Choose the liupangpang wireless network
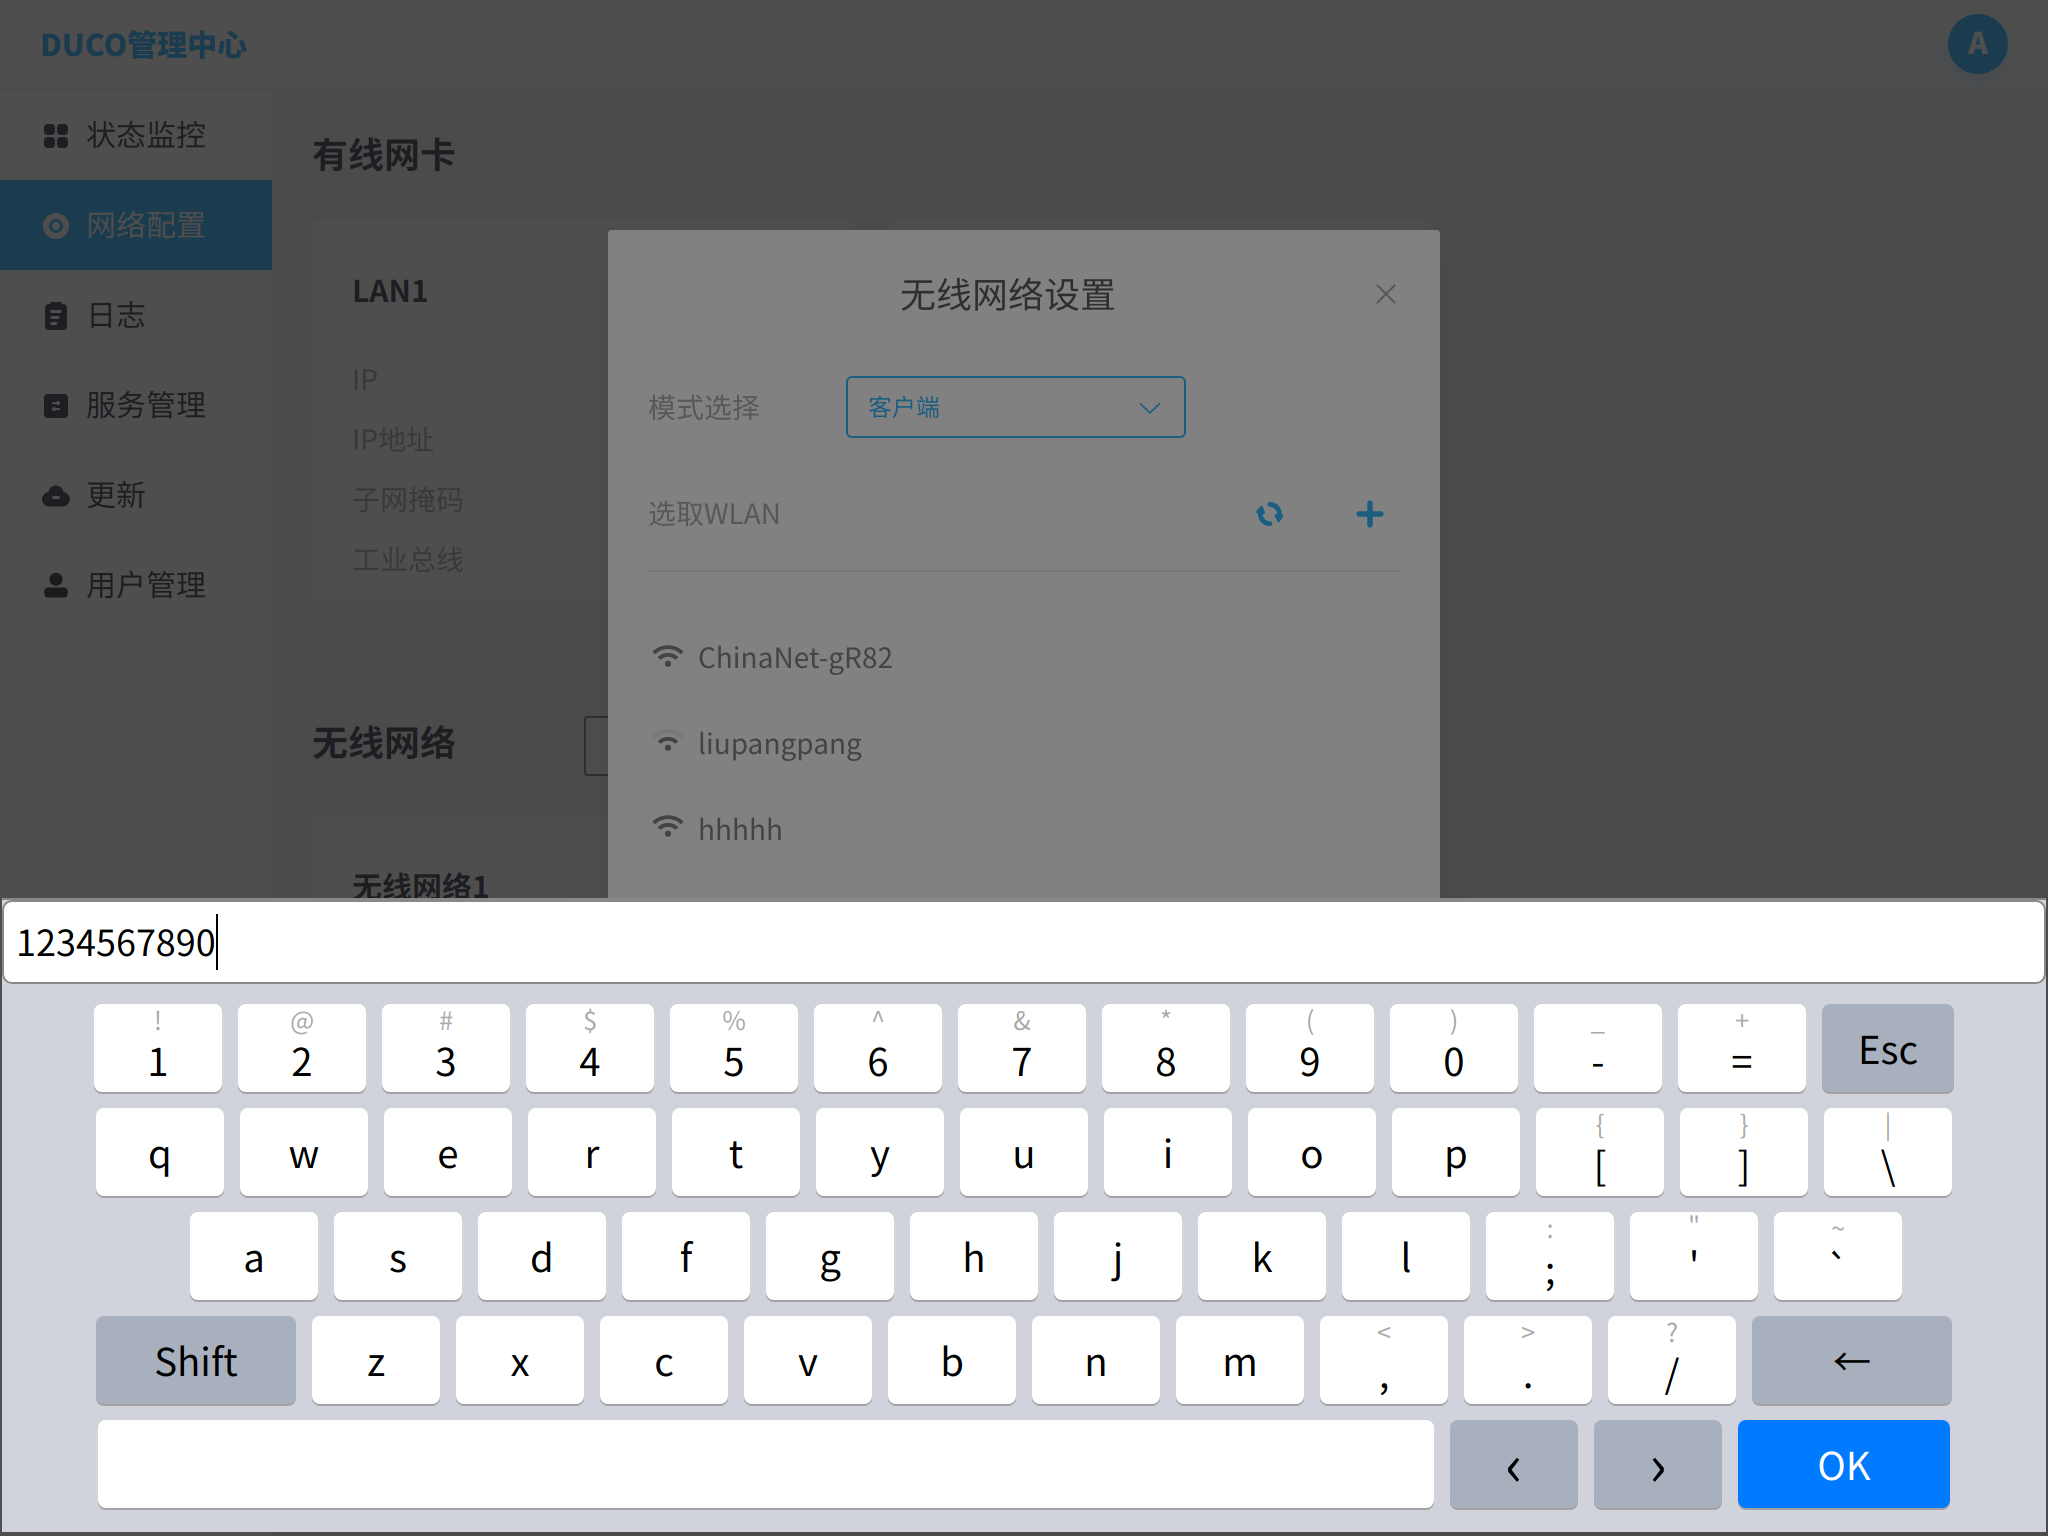The width and height of the screenshot is (2048, 1536). pyautogui.click(x=779, y=744)
